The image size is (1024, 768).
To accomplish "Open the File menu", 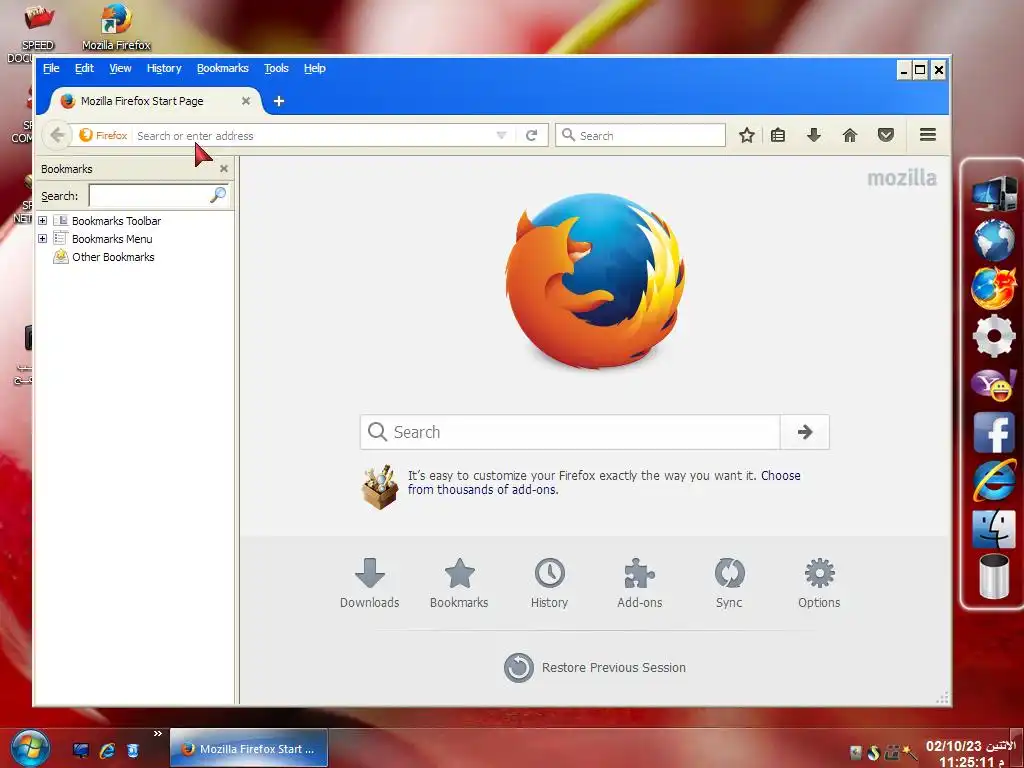I will click(x=51, y=68).
